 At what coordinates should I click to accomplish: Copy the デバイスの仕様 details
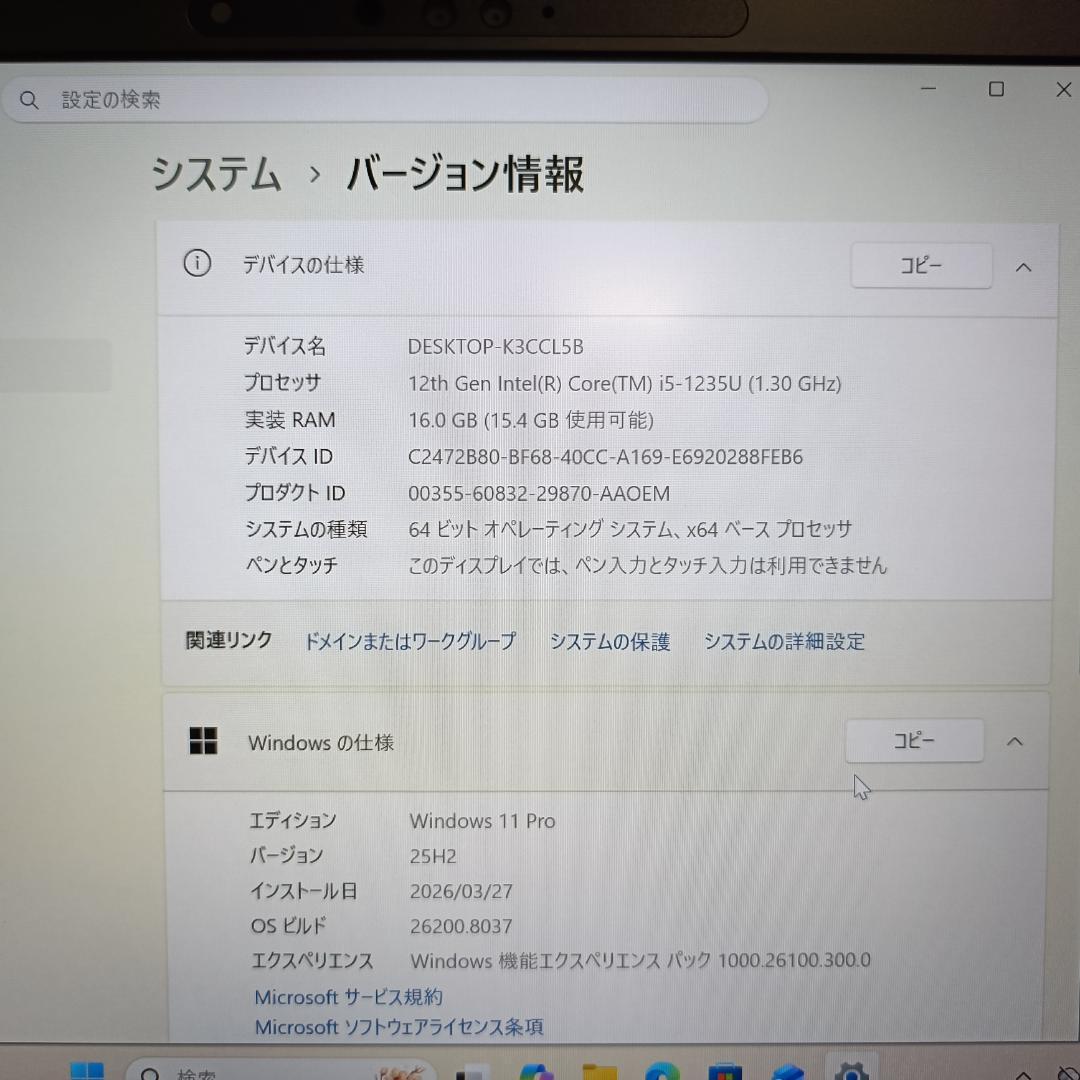(921, 265)
